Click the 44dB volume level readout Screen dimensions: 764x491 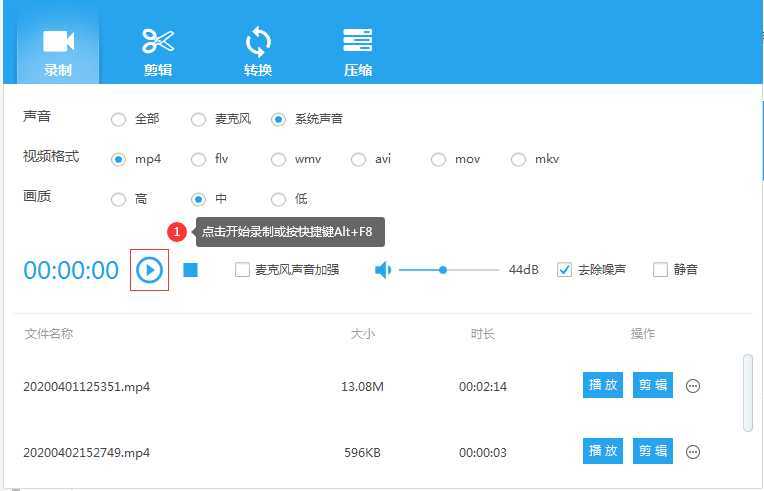524,270
